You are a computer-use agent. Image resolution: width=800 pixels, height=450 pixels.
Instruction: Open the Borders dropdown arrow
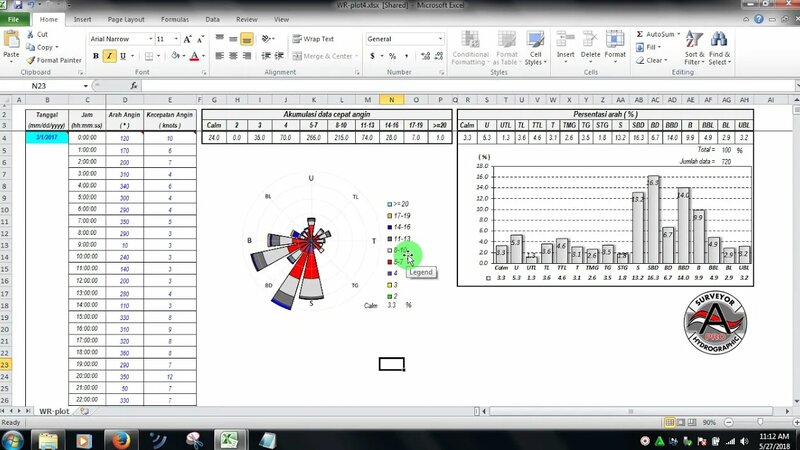(159, 56)
